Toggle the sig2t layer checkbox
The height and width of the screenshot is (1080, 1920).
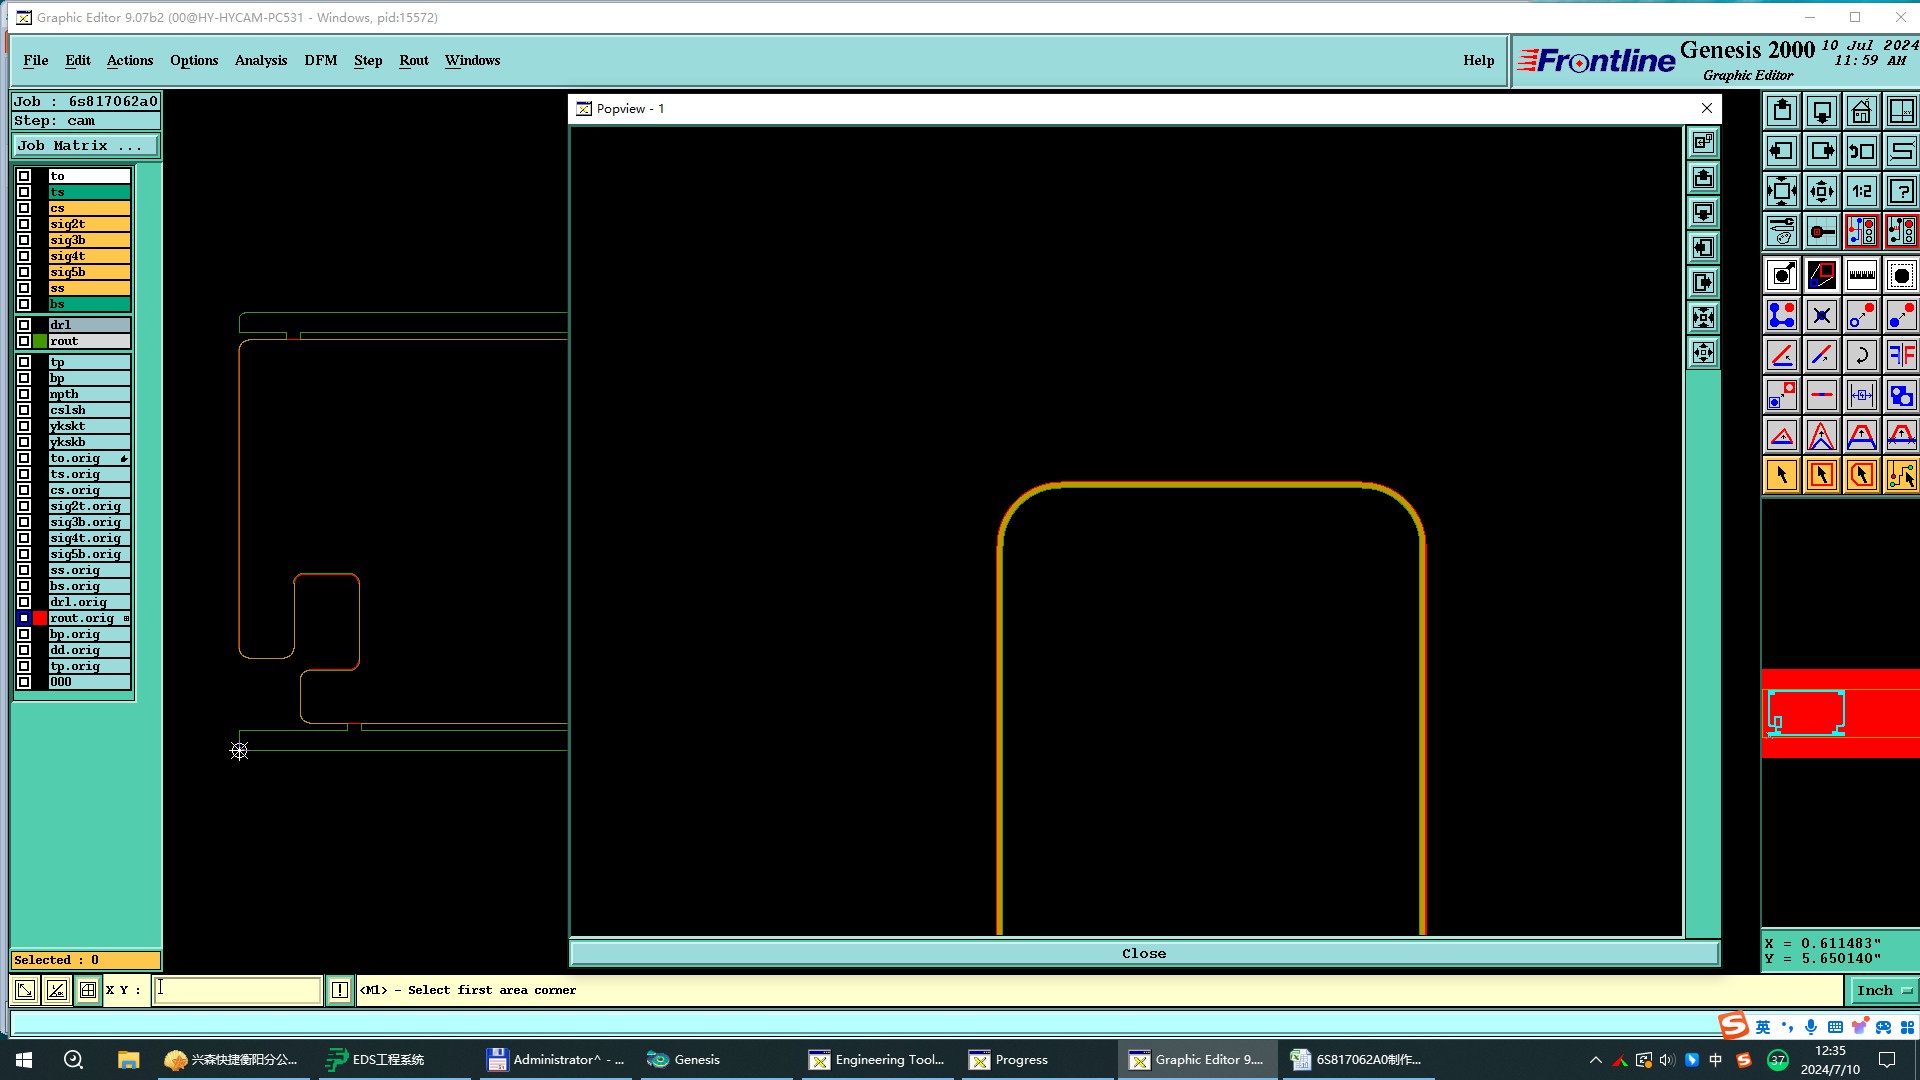coord(24,224)
